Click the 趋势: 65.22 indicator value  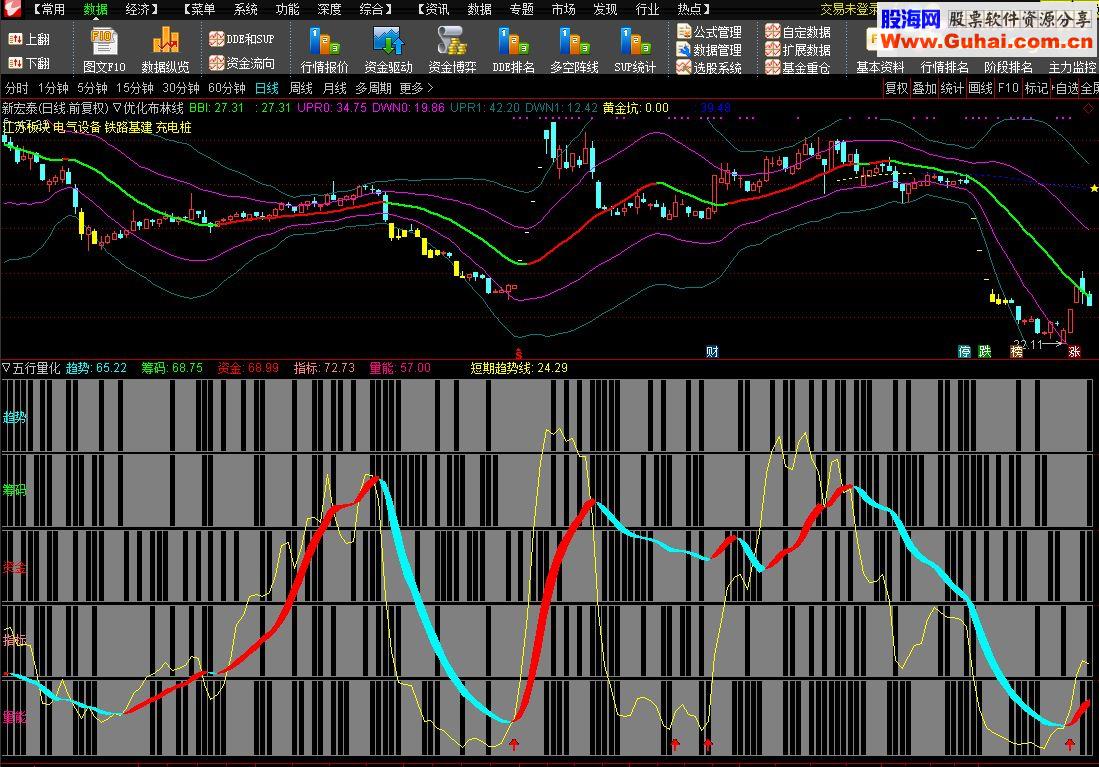[x=97, y=368]
